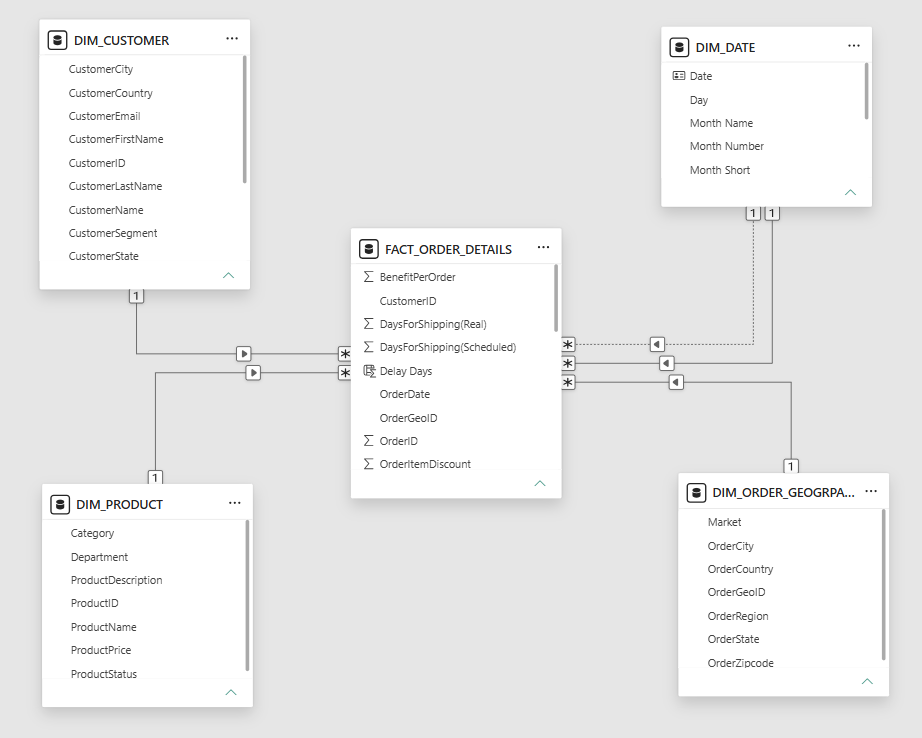Screen dimensions: 922x738
Task: Click the FACT_ORDER_DETAILS field list scrollbar
Action: [x=556, y=298]
